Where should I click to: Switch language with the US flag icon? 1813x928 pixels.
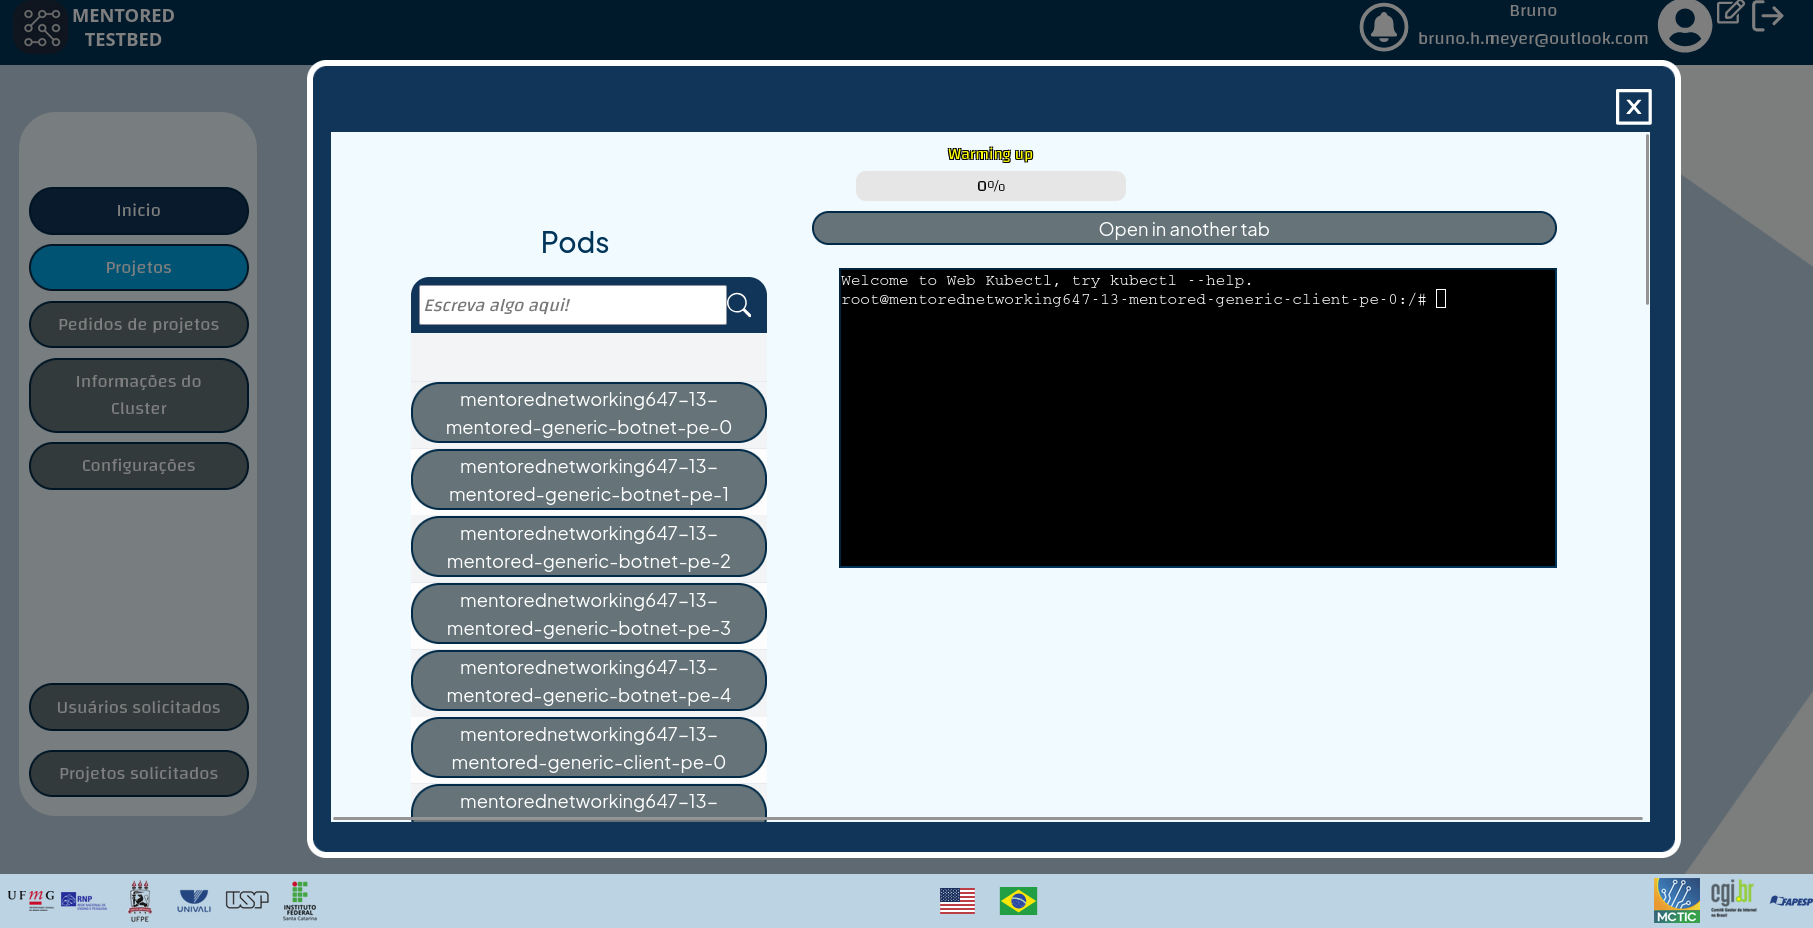coord(957,901)
